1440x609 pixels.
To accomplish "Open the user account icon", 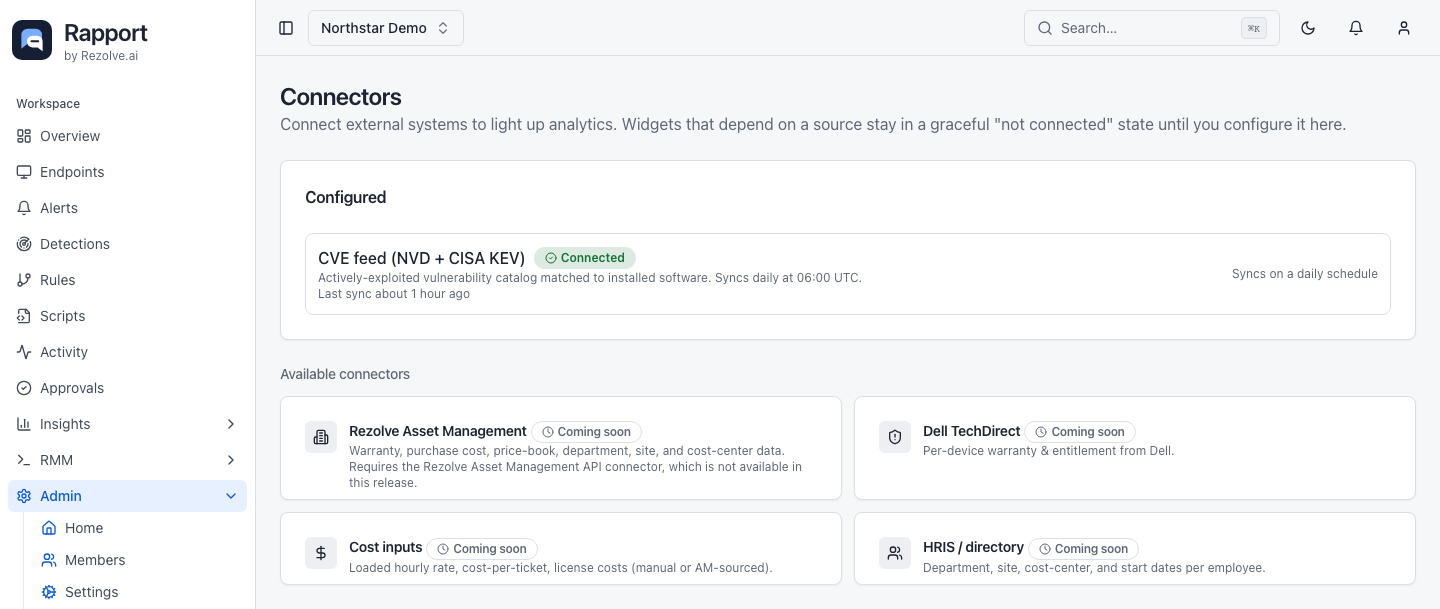I will click(1404, 28).
